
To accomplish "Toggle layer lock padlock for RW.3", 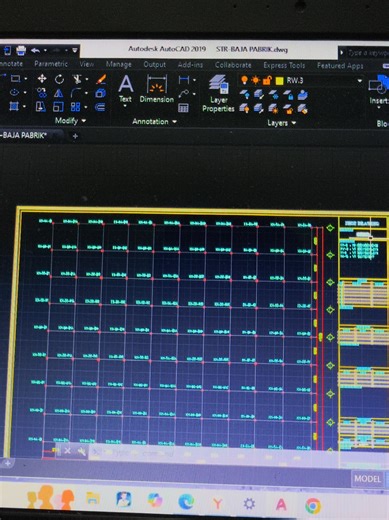I will (x=267, y=80).
